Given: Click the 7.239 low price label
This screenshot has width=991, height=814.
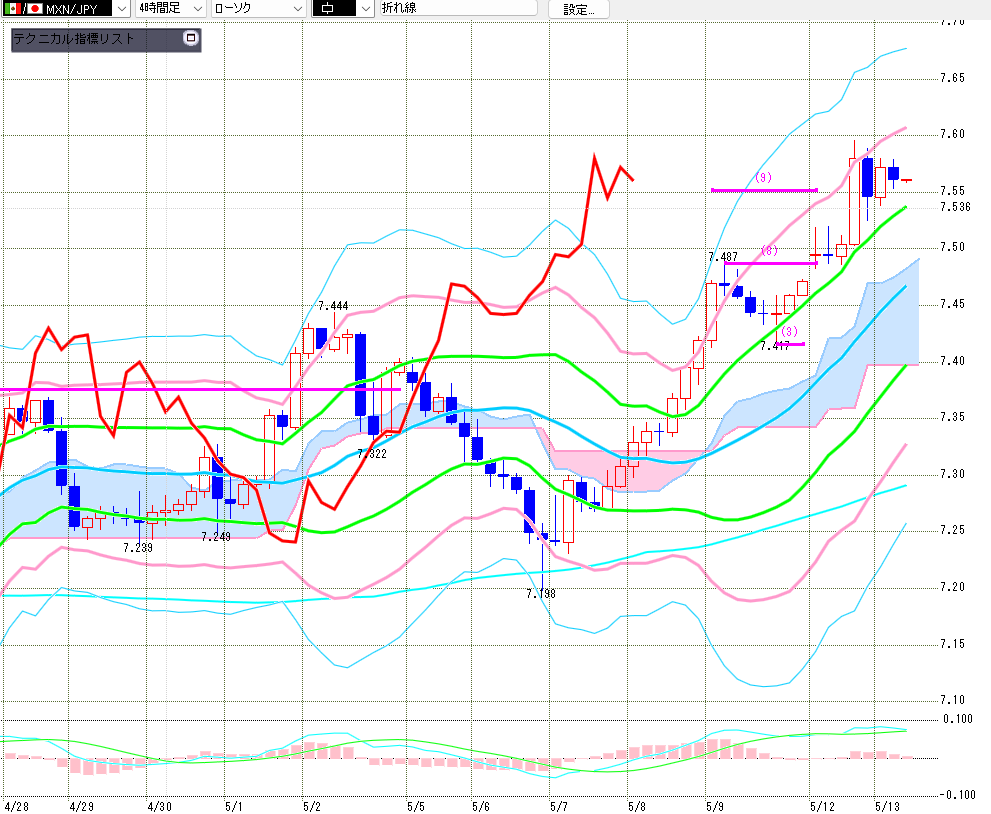Looking at the screenshot, I should point(138,548).
